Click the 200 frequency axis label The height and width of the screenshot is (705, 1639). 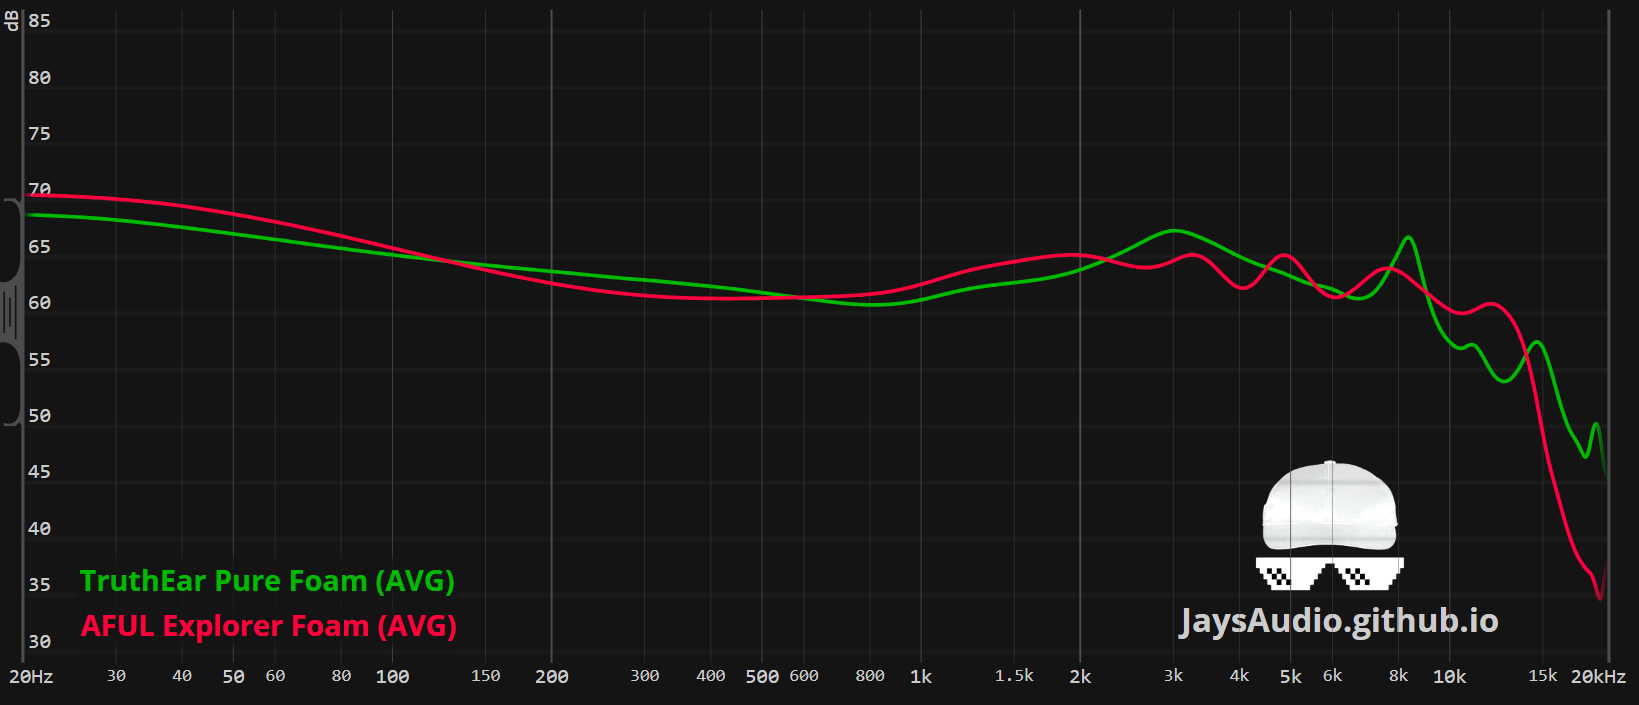[552, 677]
